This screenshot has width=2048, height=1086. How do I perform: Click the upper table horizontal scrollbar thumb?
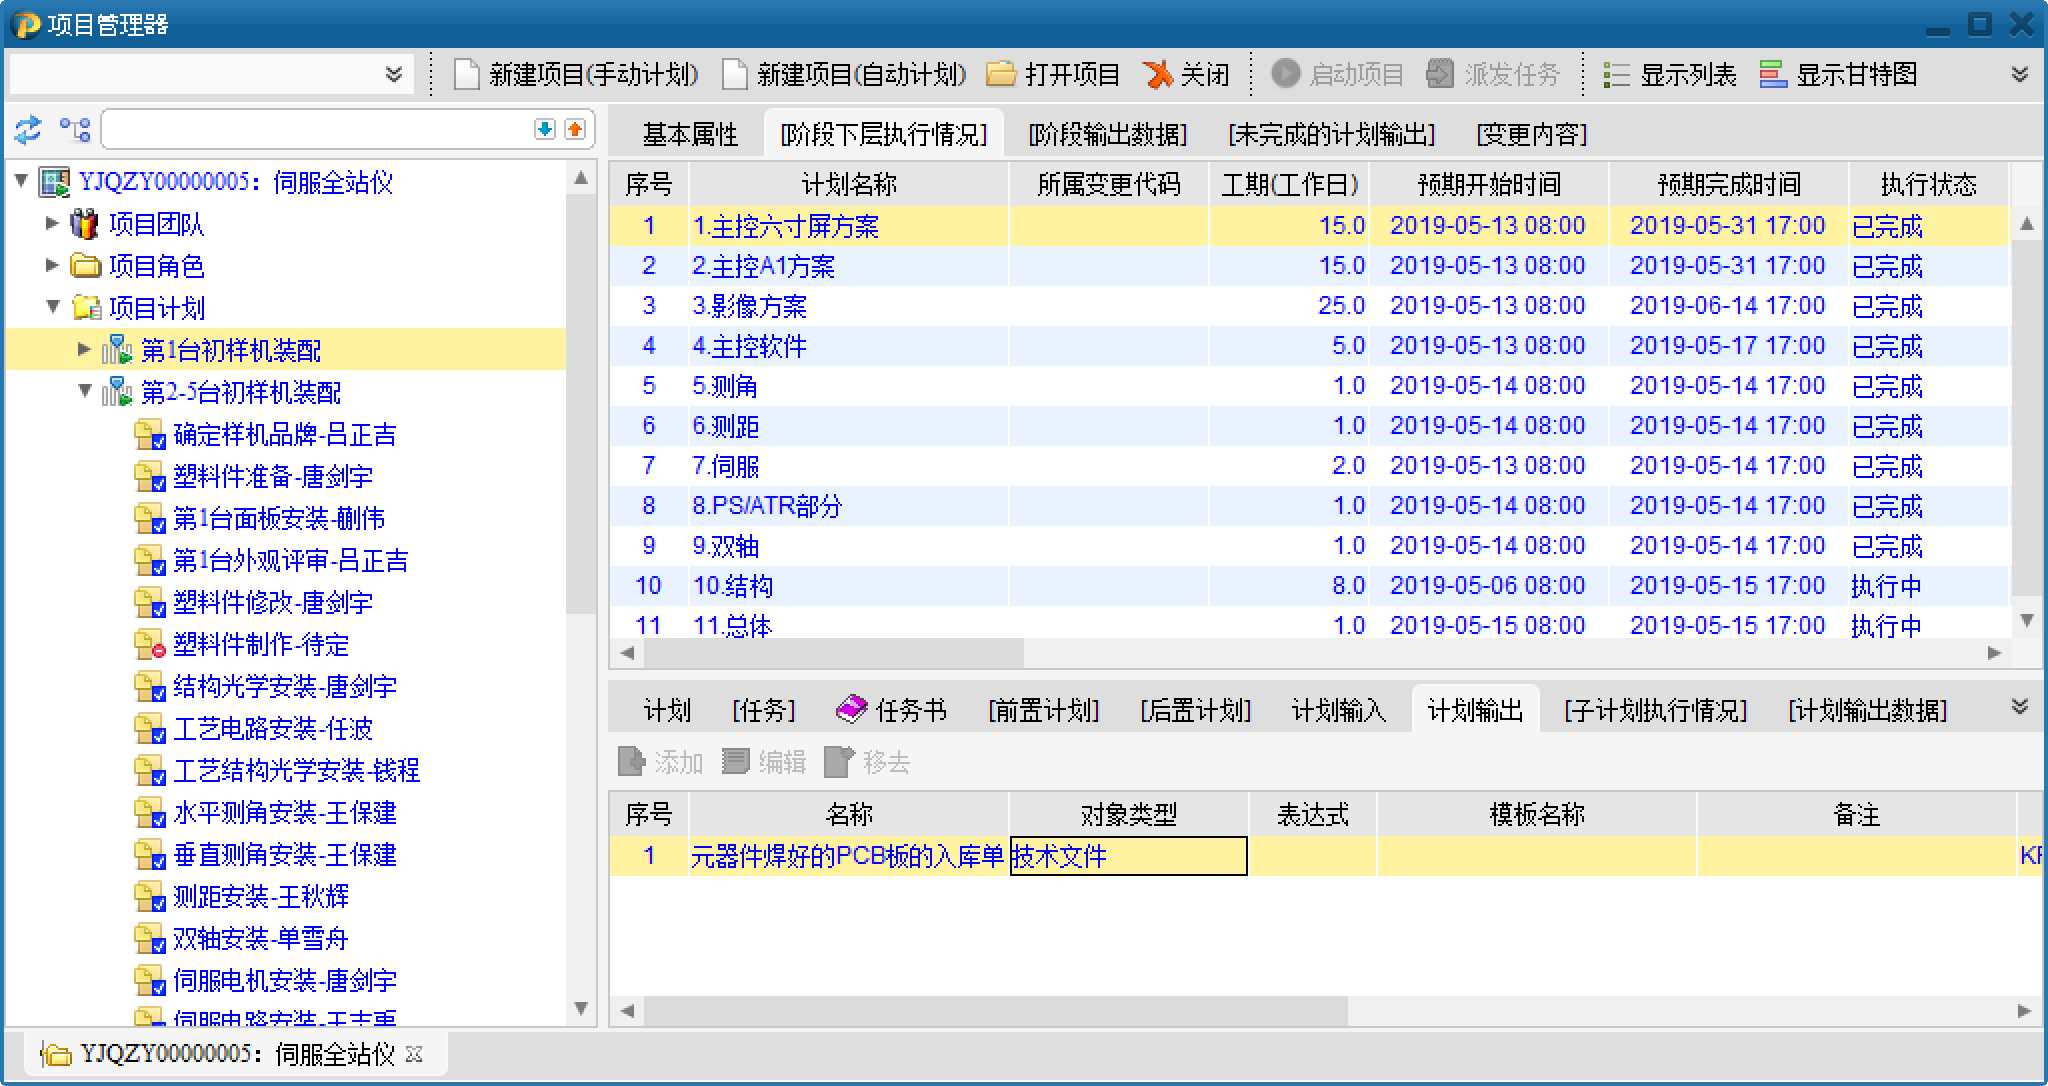[x=833, y=653]
